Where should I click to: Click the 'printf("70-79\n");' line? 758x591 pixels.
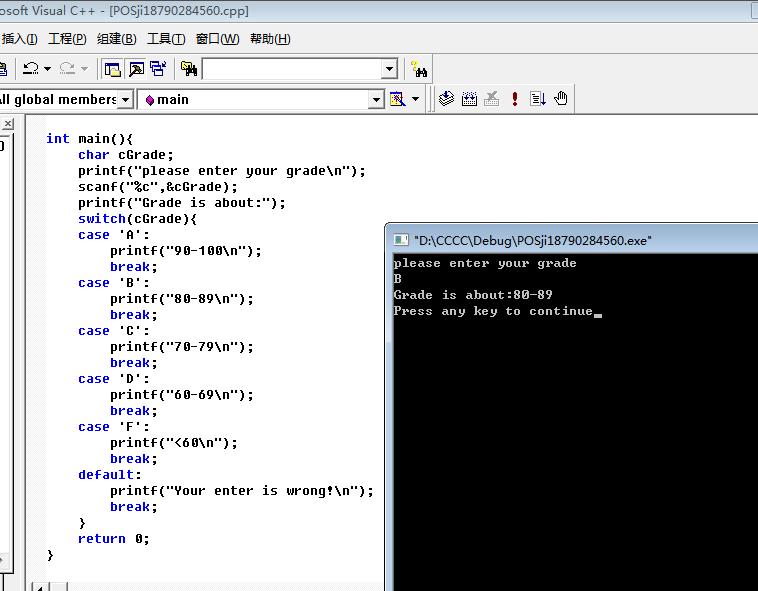click(181, 346)
